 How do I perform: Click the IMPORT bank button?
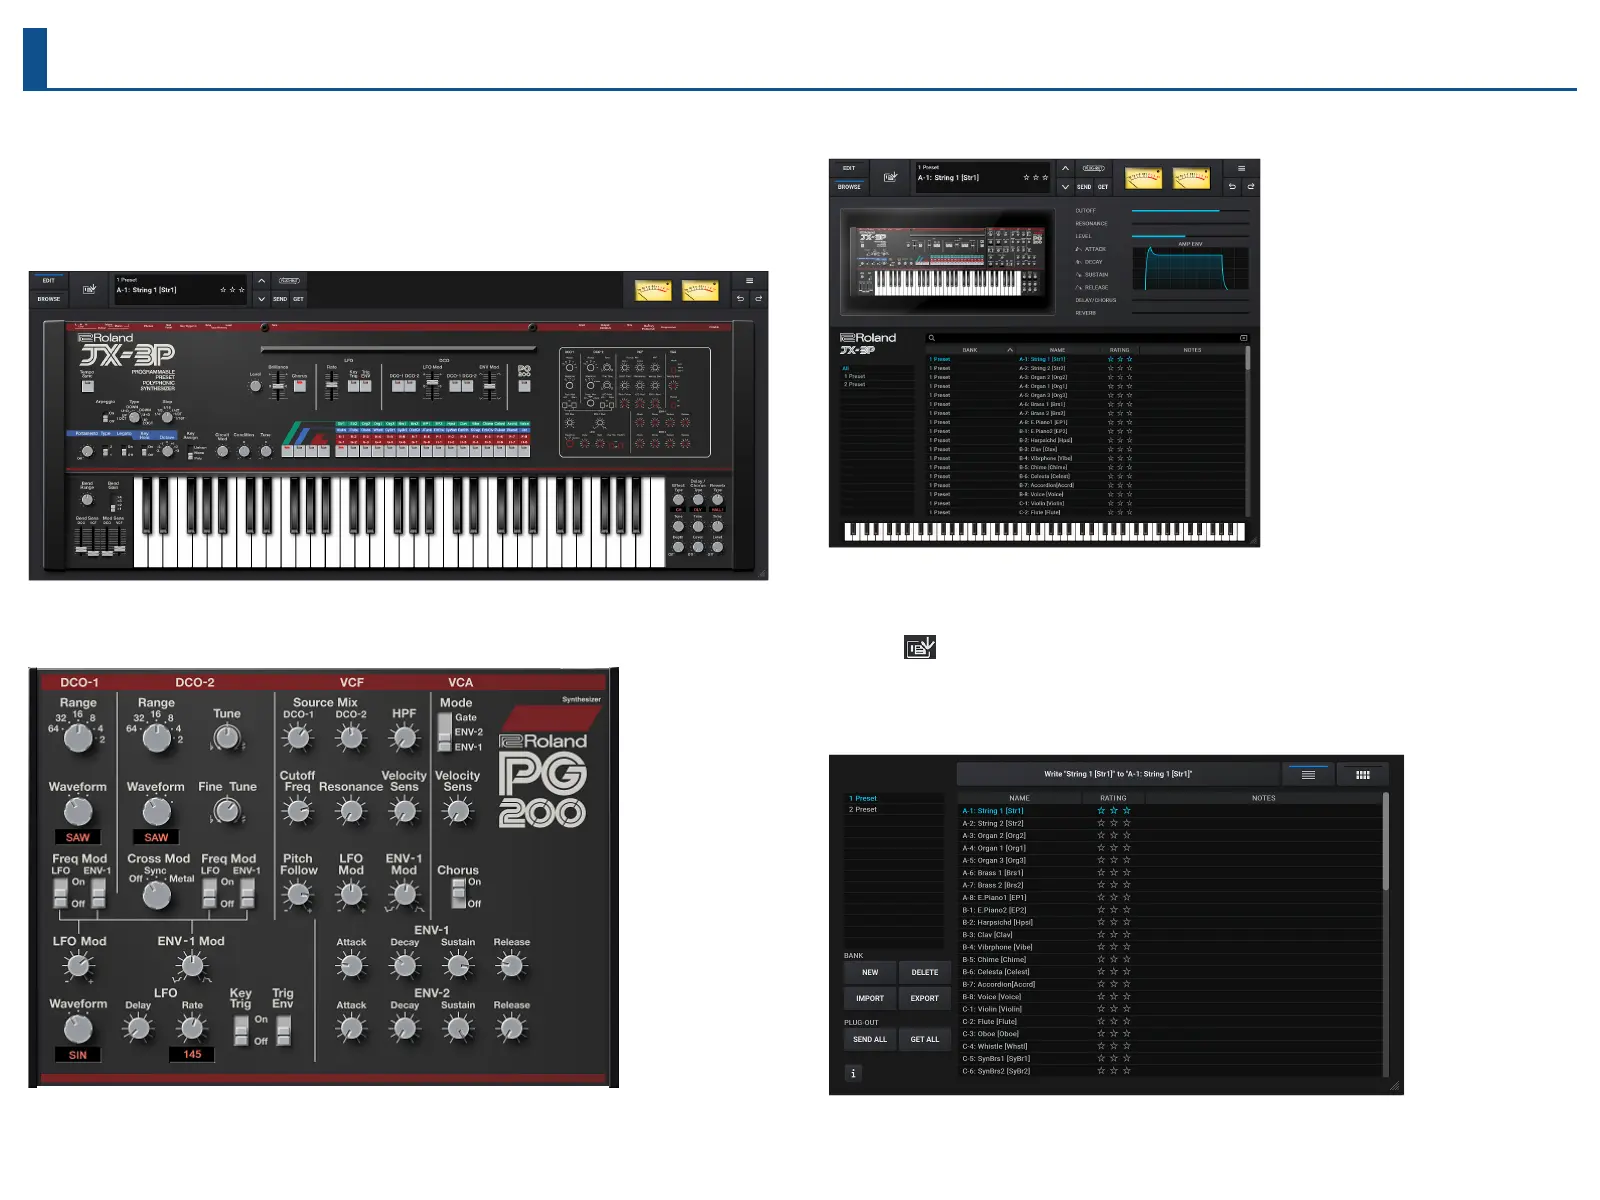(870, 998)
